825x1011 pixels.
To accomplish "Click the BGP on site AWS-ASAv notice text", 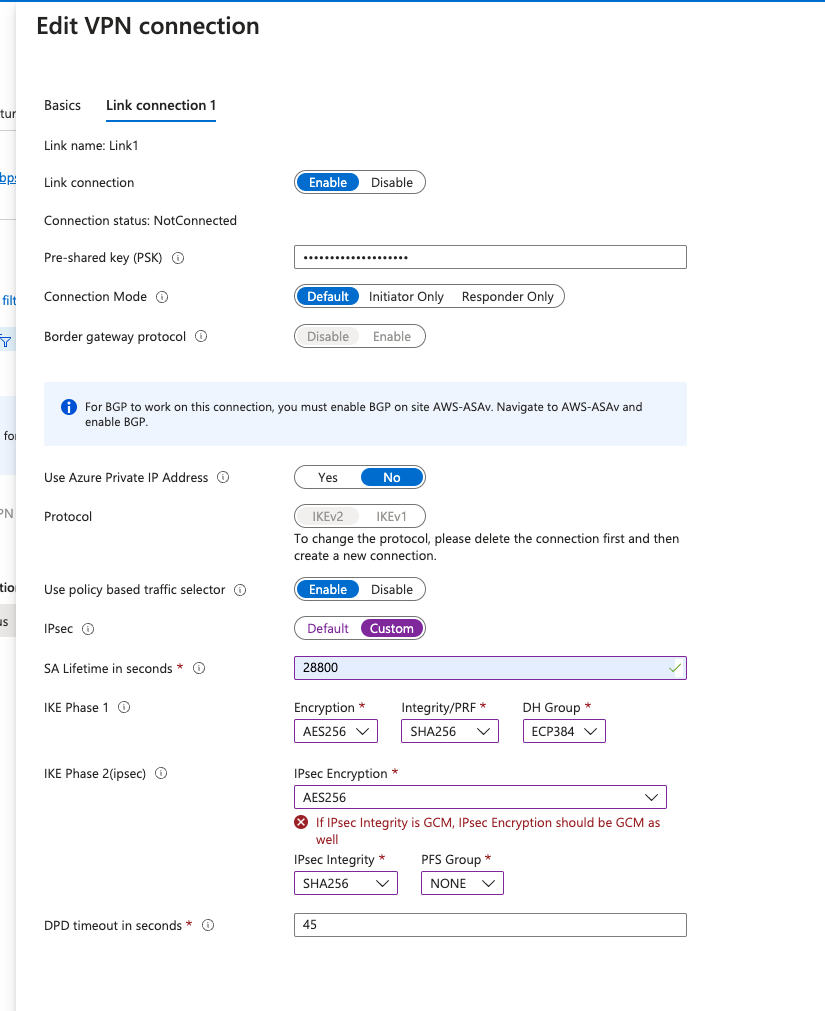I will (364, 415).
